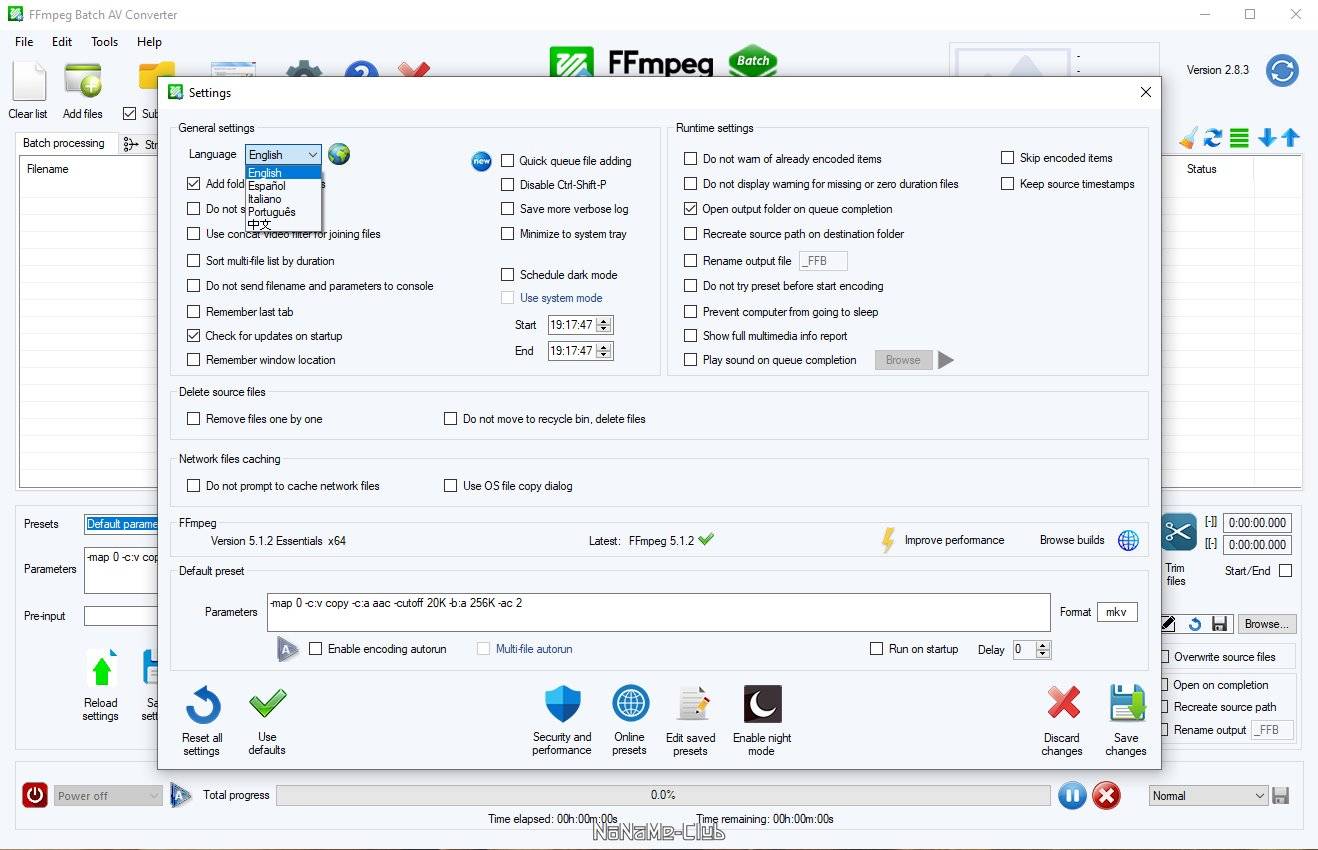The image size is (1318, 850).
Task: Adjust the Delay value stepper
Action: tap(1043, 650)
